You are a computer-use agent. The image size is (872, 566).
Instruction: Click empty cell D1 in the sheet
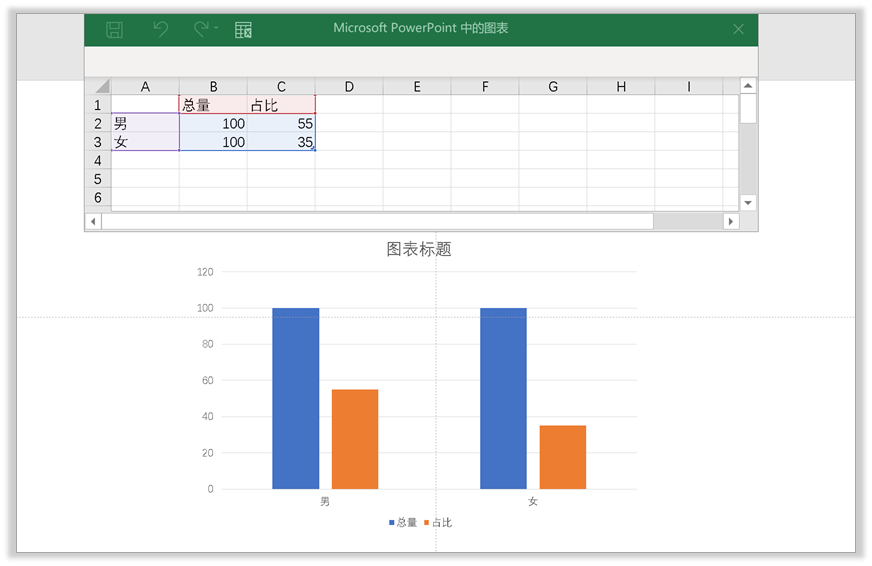pos(349,105)
